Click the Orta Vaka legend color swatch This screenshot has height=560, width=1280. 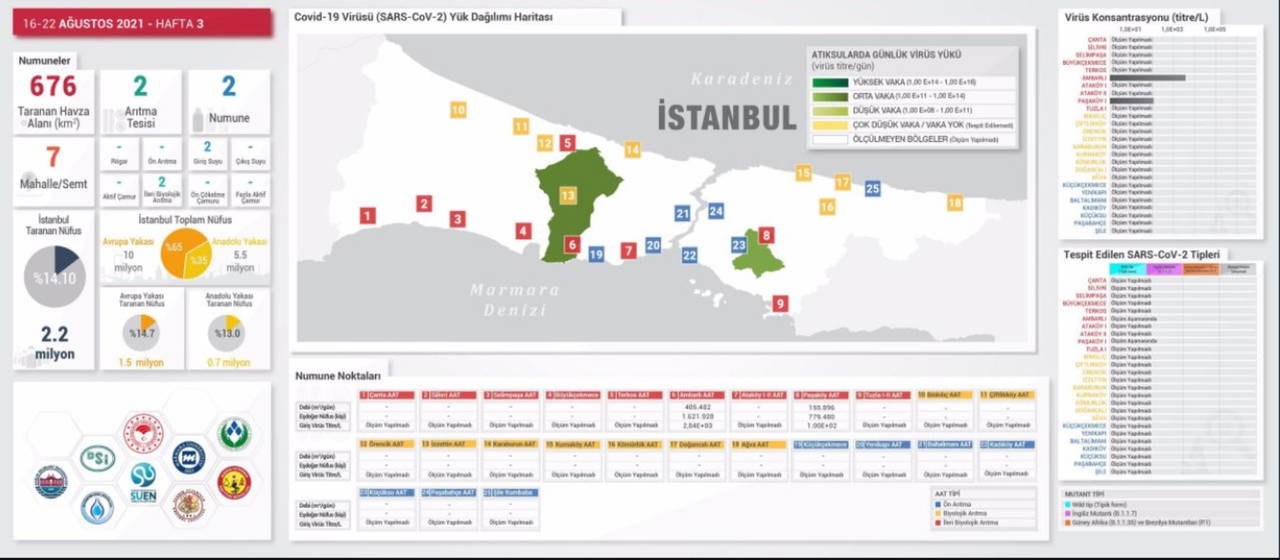tap(829, 97)
